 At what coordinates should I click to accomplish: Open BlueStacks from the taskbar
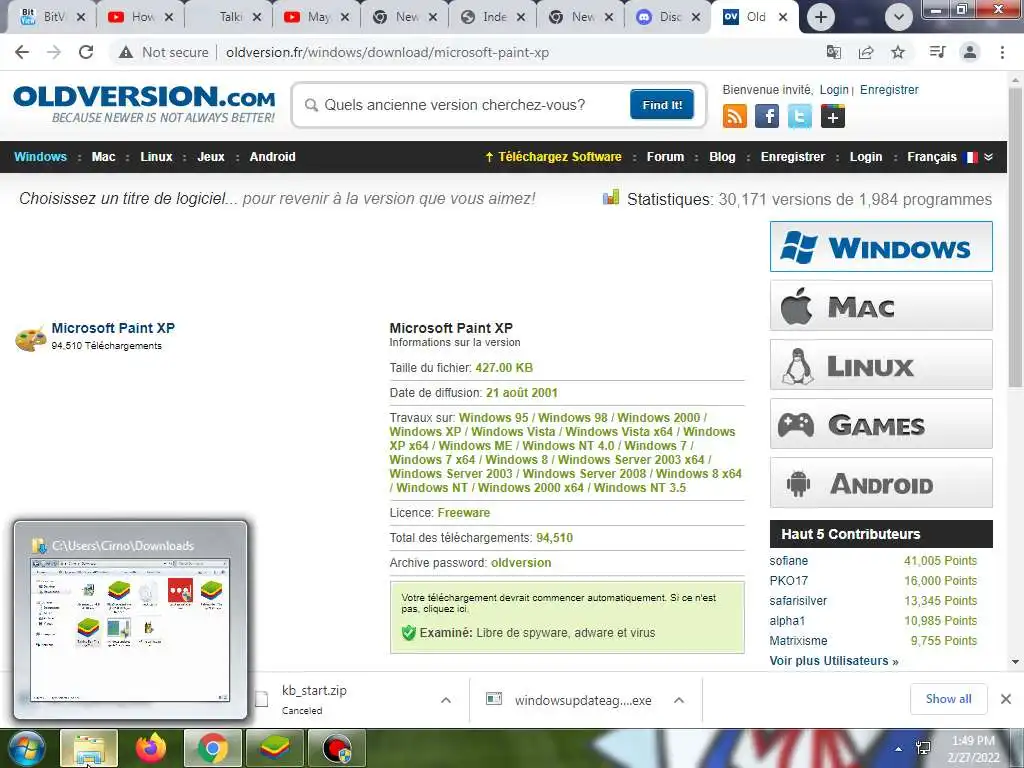[x=275, y=748]
